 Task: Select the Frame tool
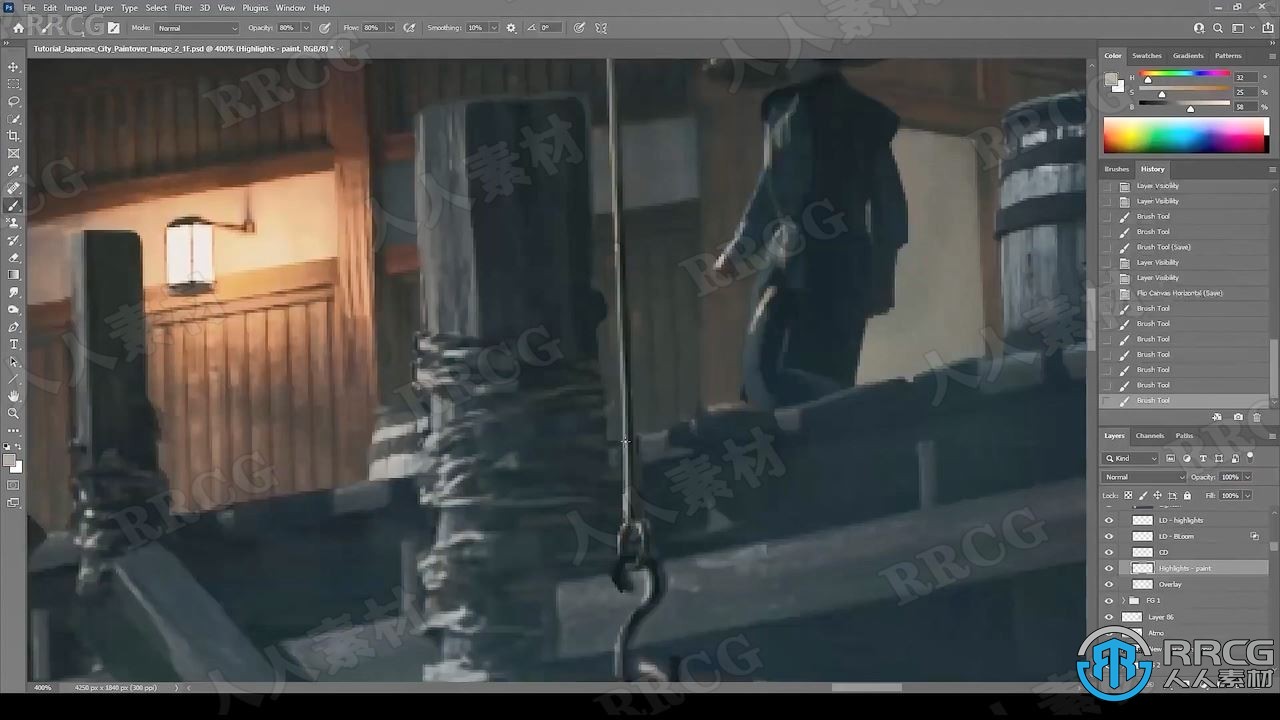tap(13, 153)
